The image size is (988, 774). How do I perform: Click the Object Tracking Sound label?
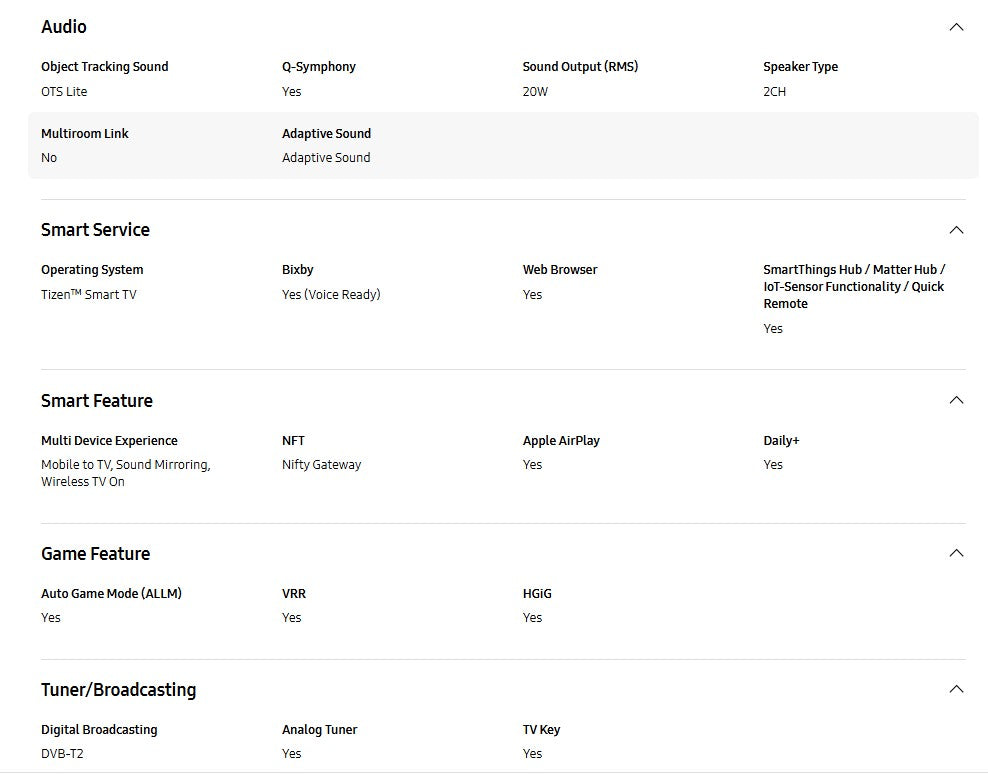(105, 67)
